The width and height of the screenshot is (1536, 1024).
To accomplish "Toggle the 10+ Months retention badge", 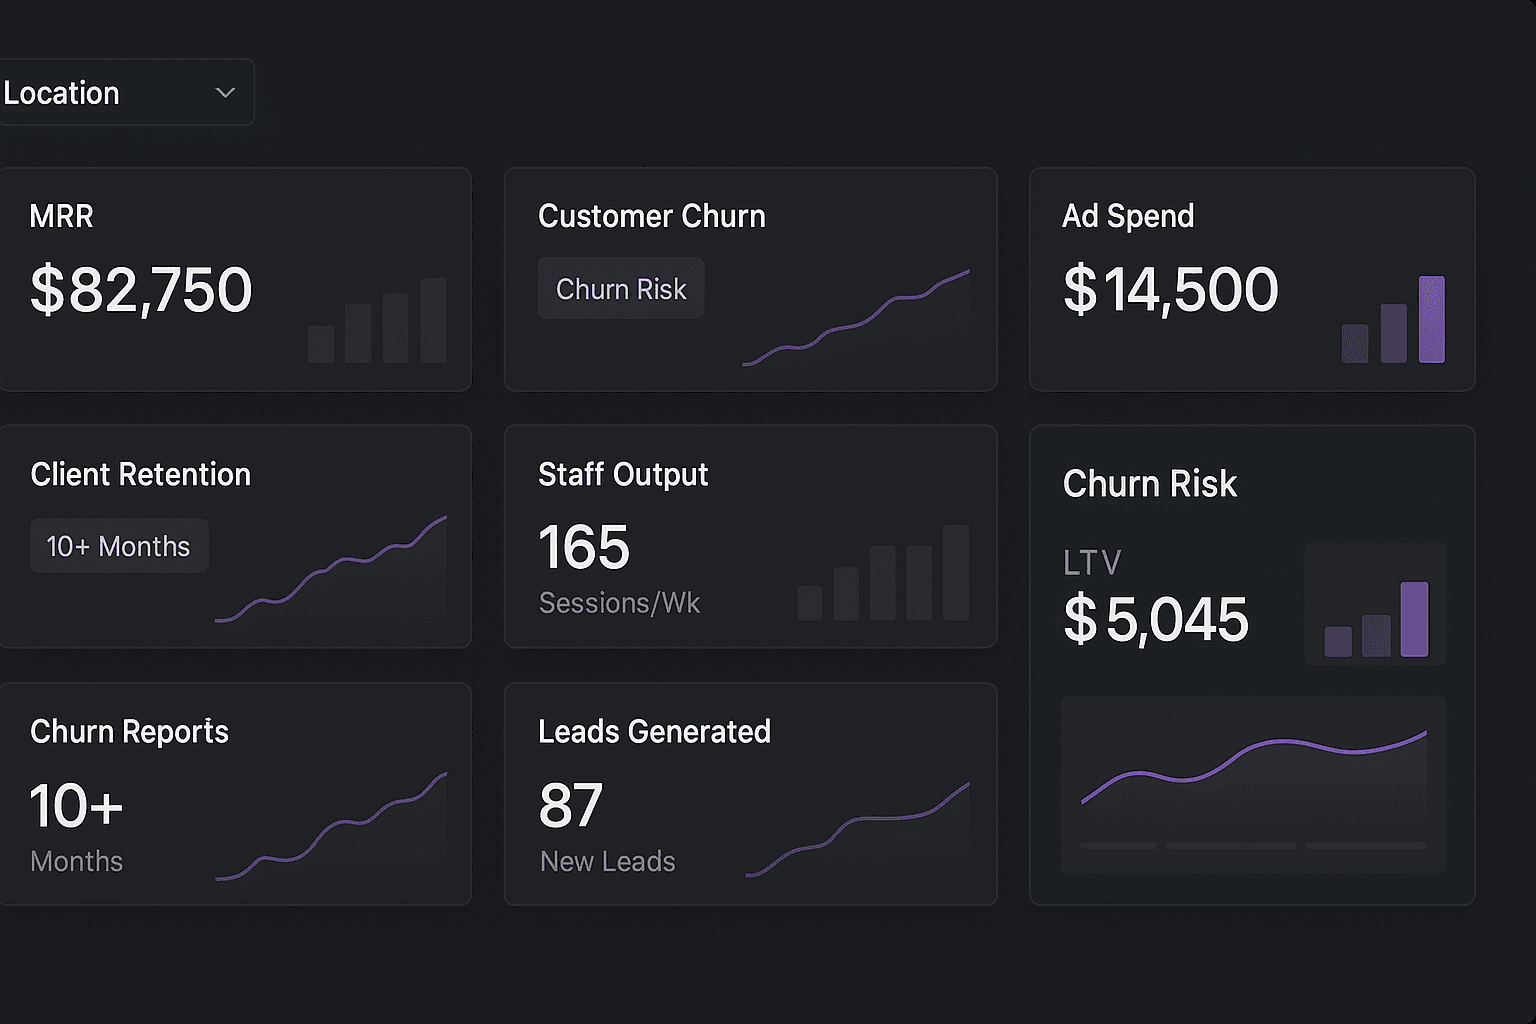I will 118,546.
